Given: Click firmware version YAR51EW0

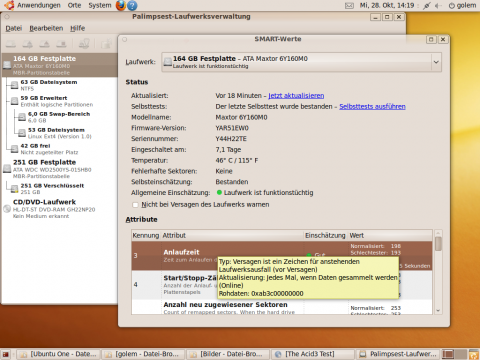Looking at the screenshot, I should pyautogui.click(x=232, y=128).
